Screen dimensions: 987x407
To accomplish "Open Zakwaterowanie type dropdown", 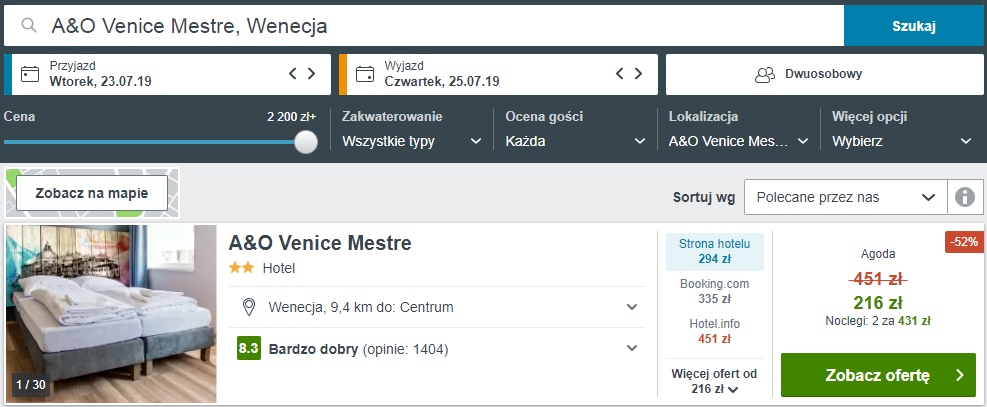I will tap(412, 141).
